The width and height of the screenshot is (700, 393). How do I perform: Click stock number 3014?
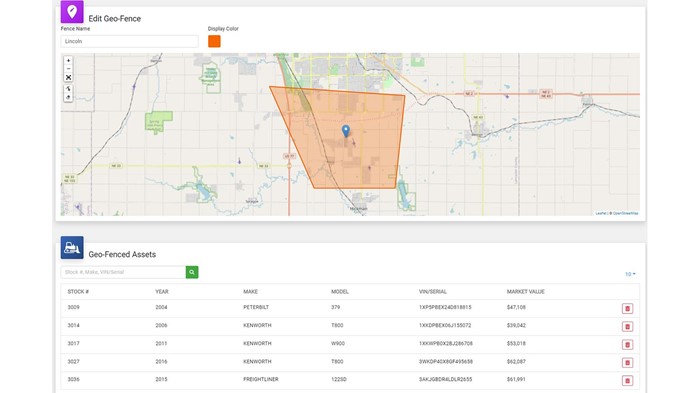[73, 325]
